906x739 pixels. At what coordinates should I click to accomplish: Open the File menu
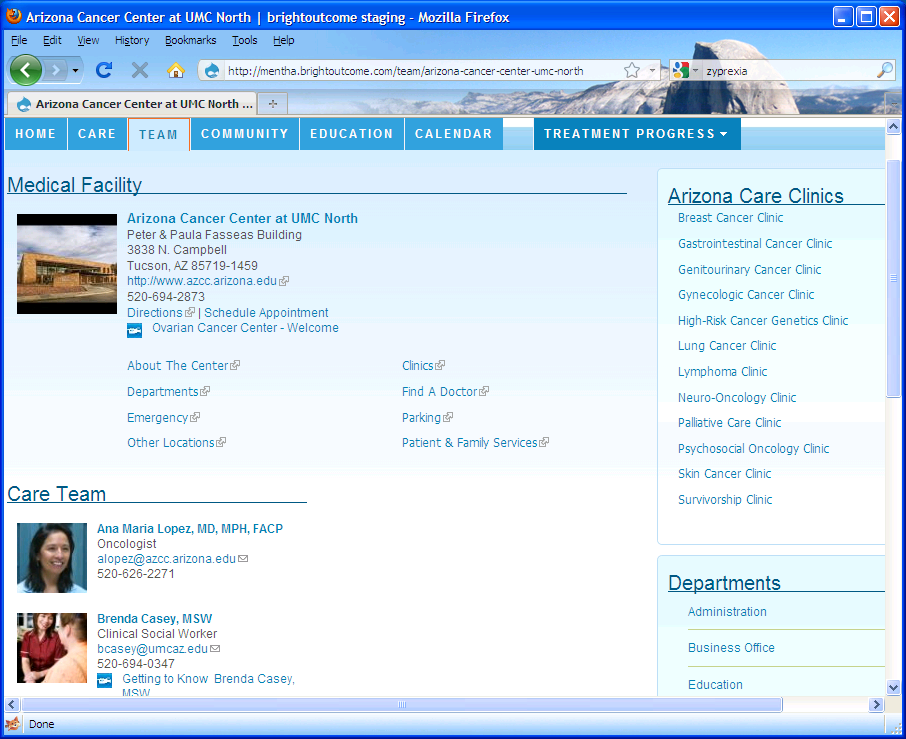[x=19, y=40]
